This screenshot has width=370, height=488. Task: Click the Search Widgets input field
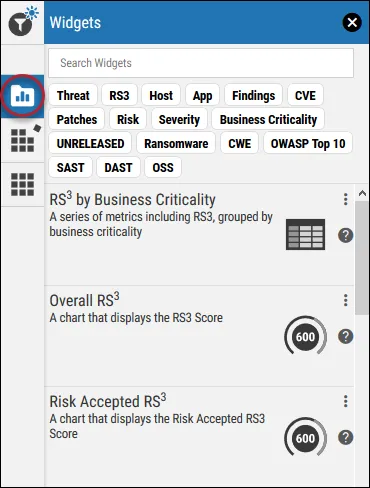201,63
